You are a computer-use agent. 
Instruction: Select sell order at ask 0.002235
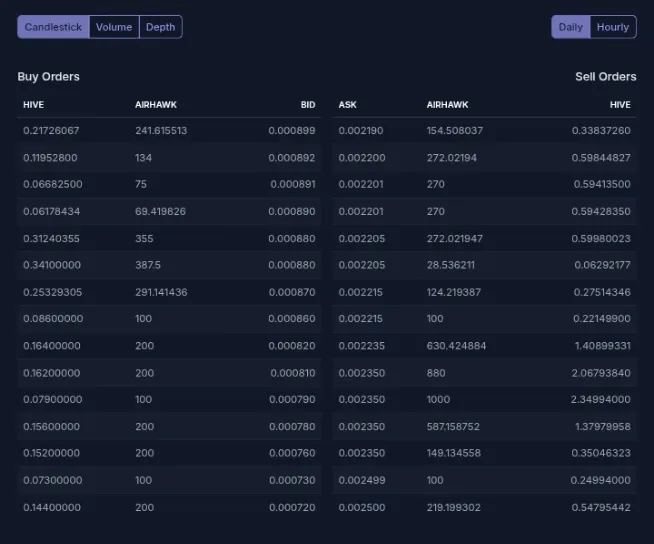pos(484,346)
